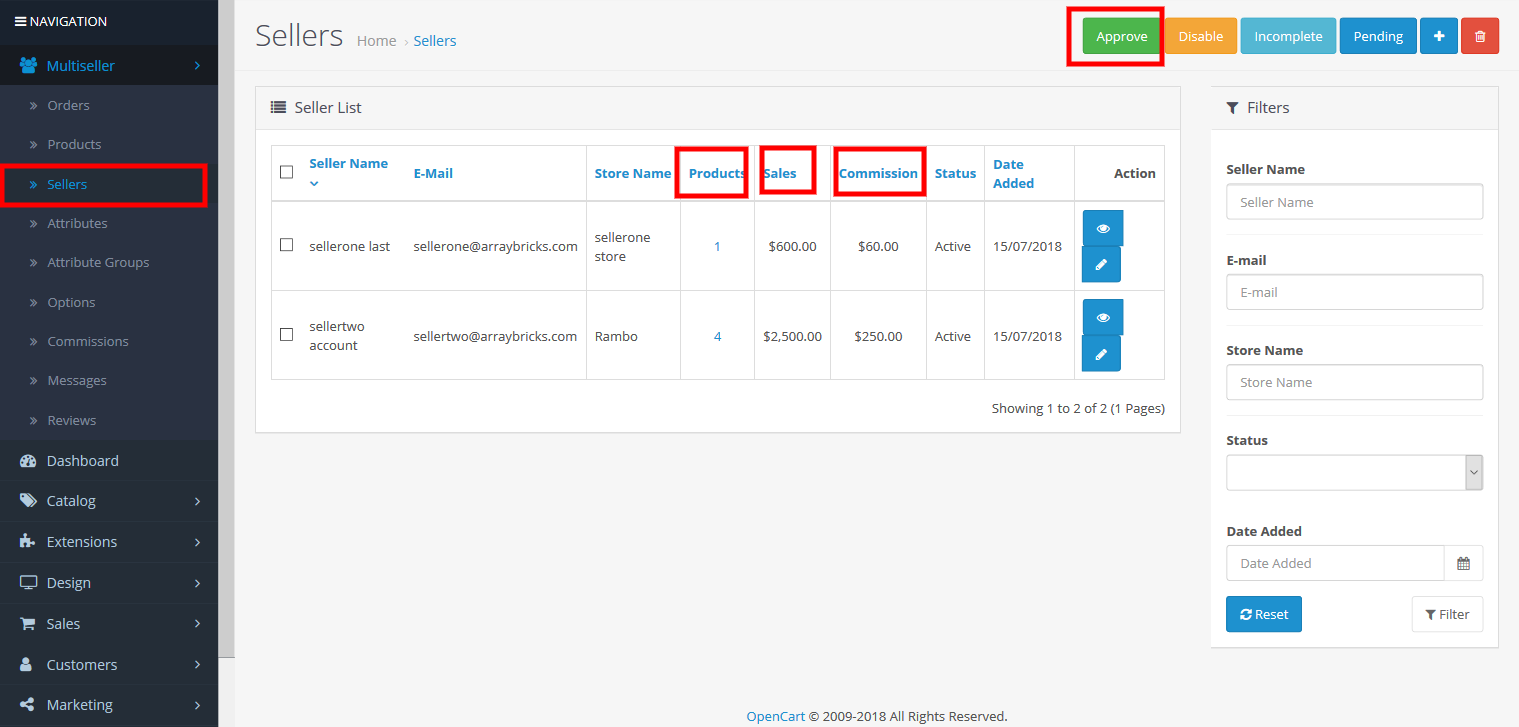
Task: Go to the Home breadcrumb link
Action: pyautogui.click(x=376, y=41)
